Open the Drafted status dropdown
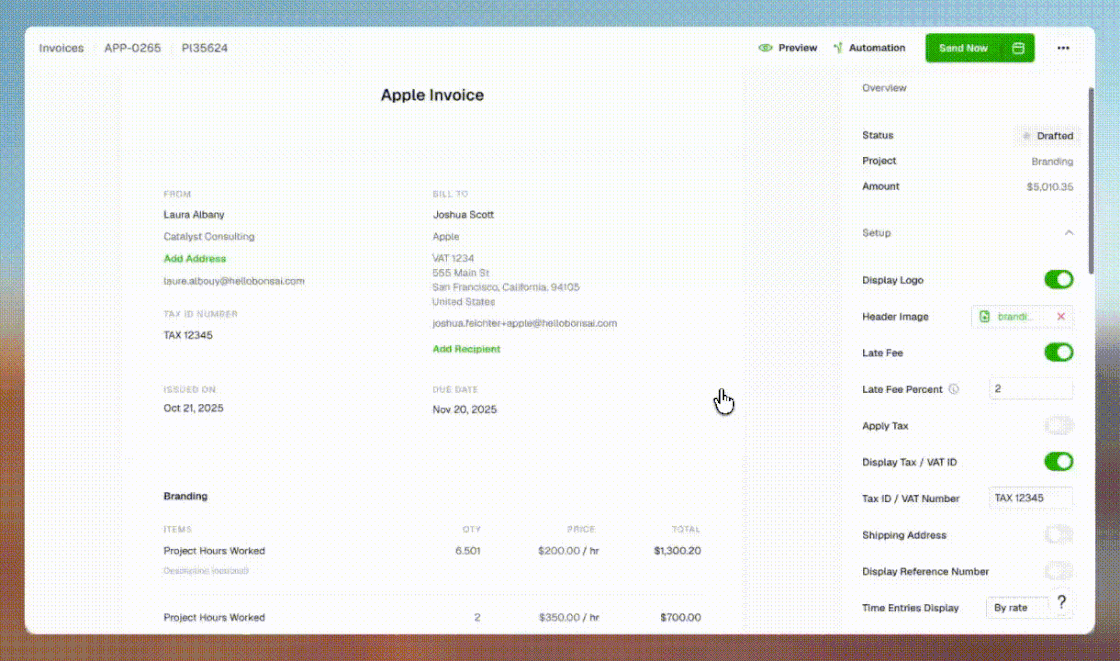 [1048, 136]
